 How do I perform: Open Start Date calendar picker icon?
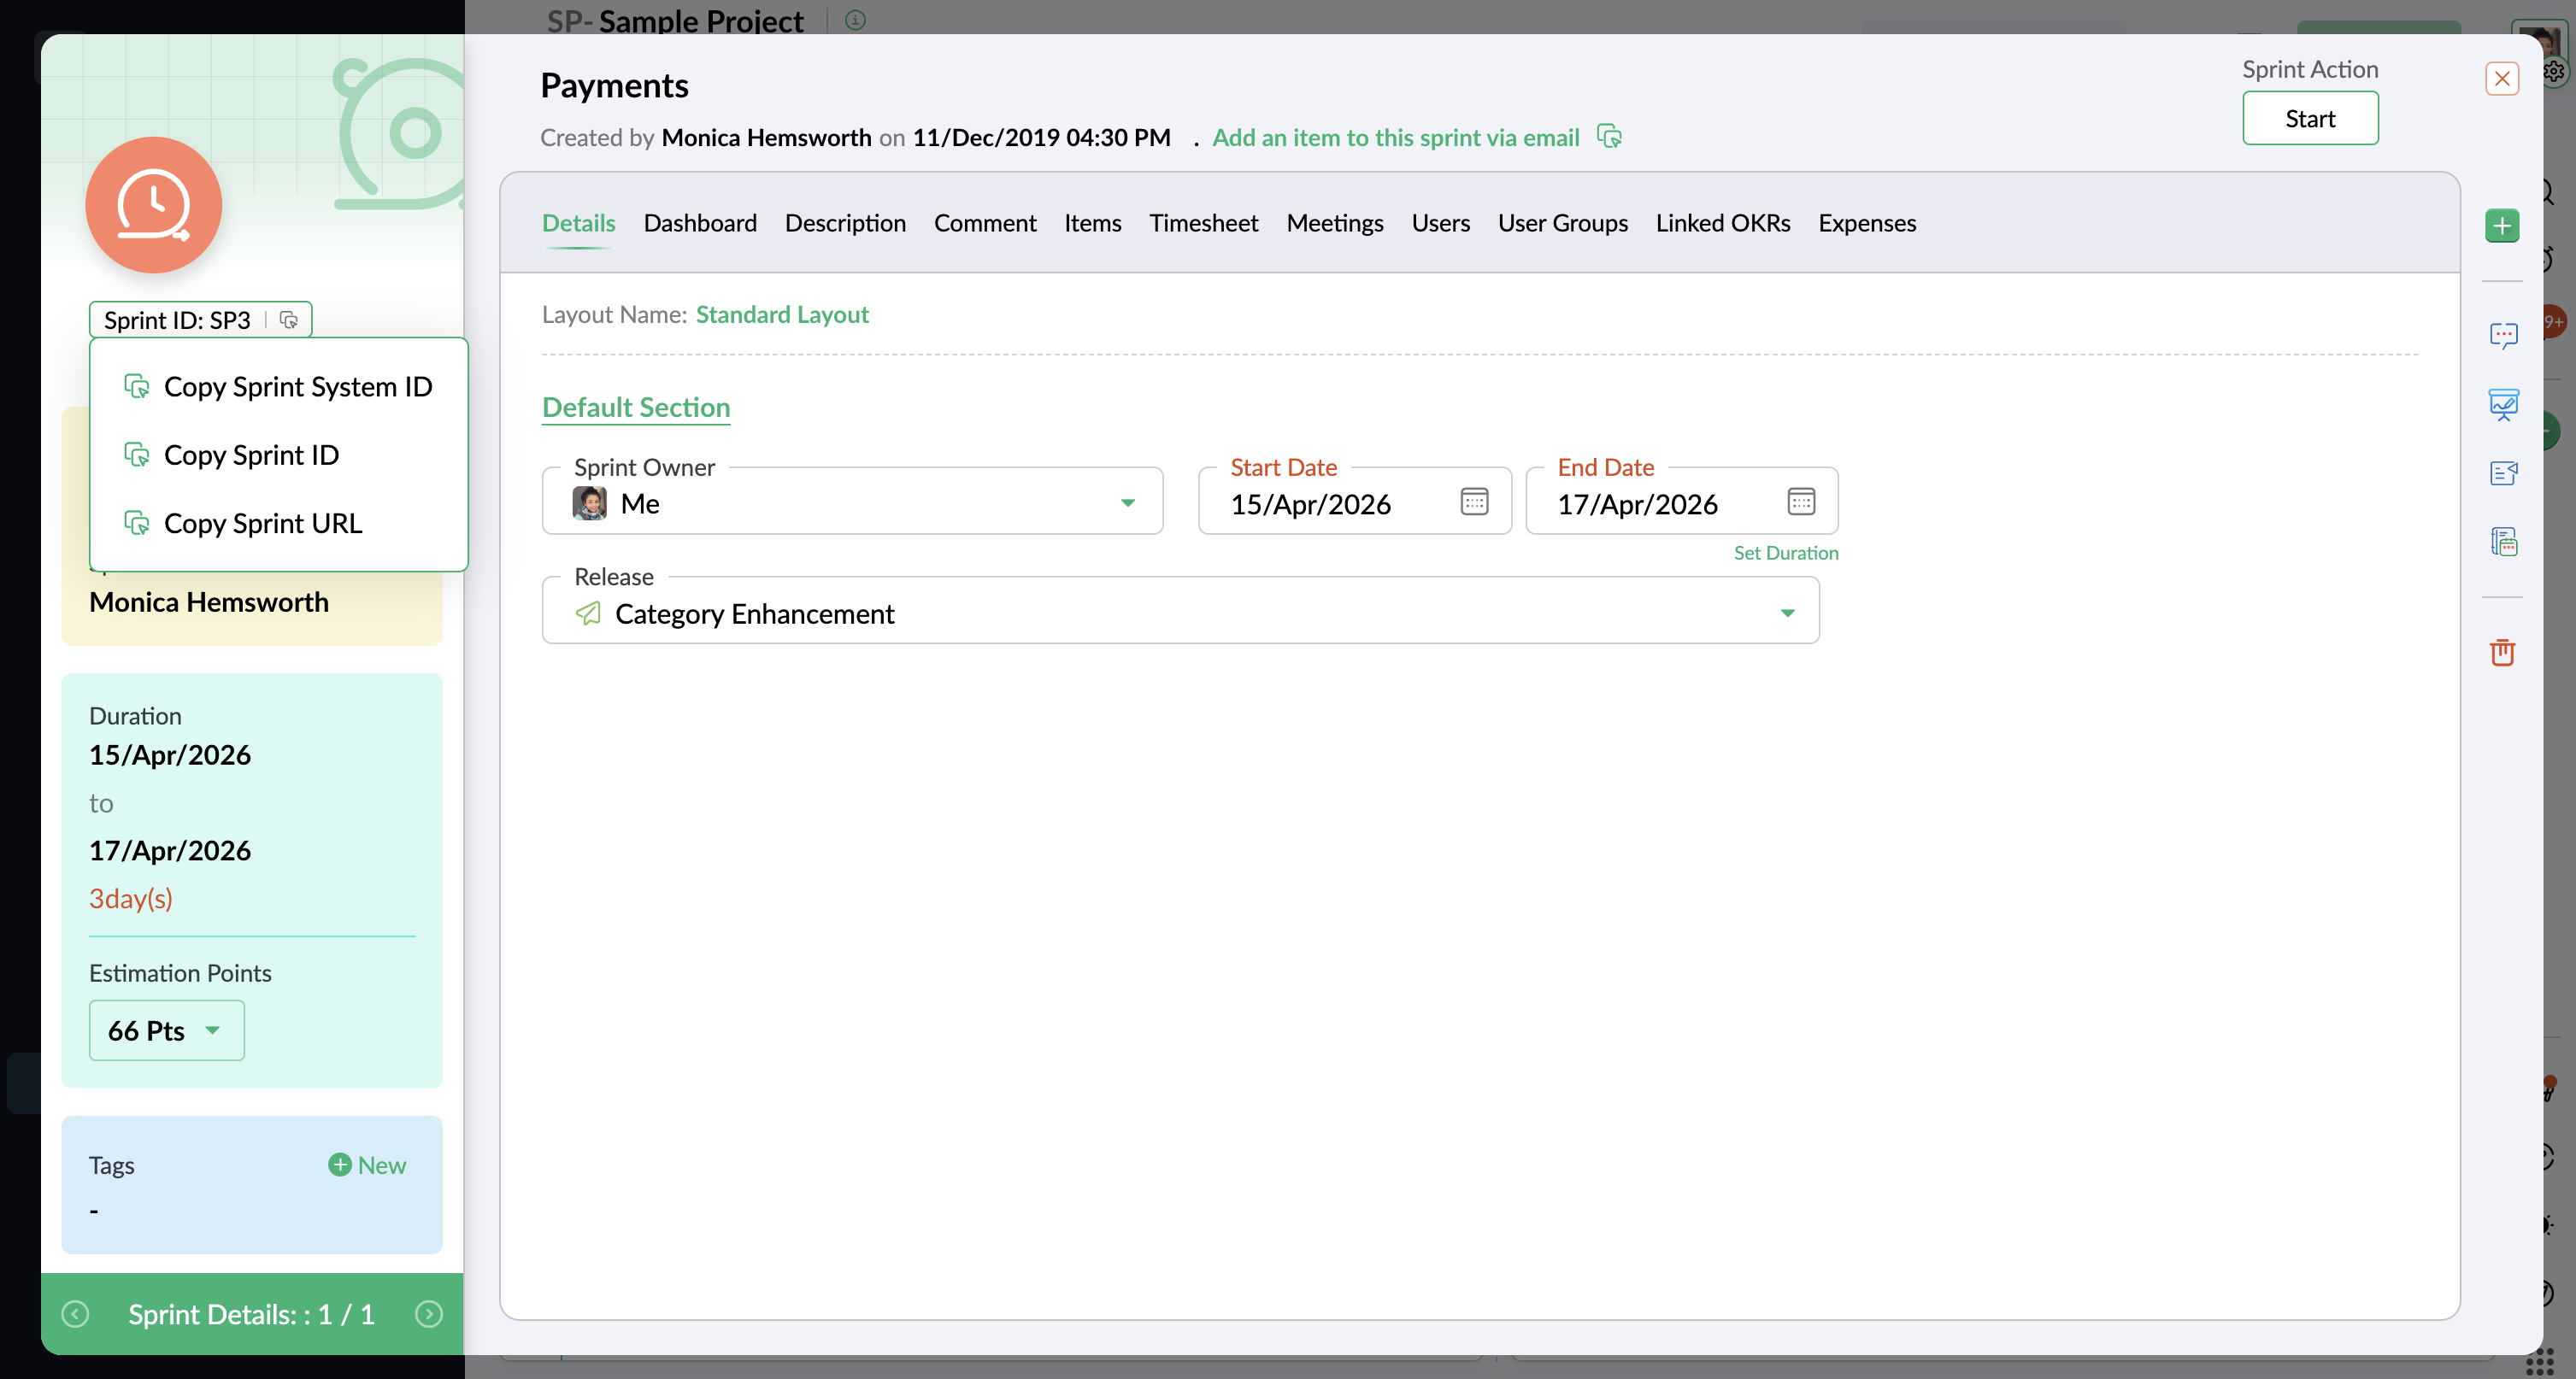click(1474, 502)
